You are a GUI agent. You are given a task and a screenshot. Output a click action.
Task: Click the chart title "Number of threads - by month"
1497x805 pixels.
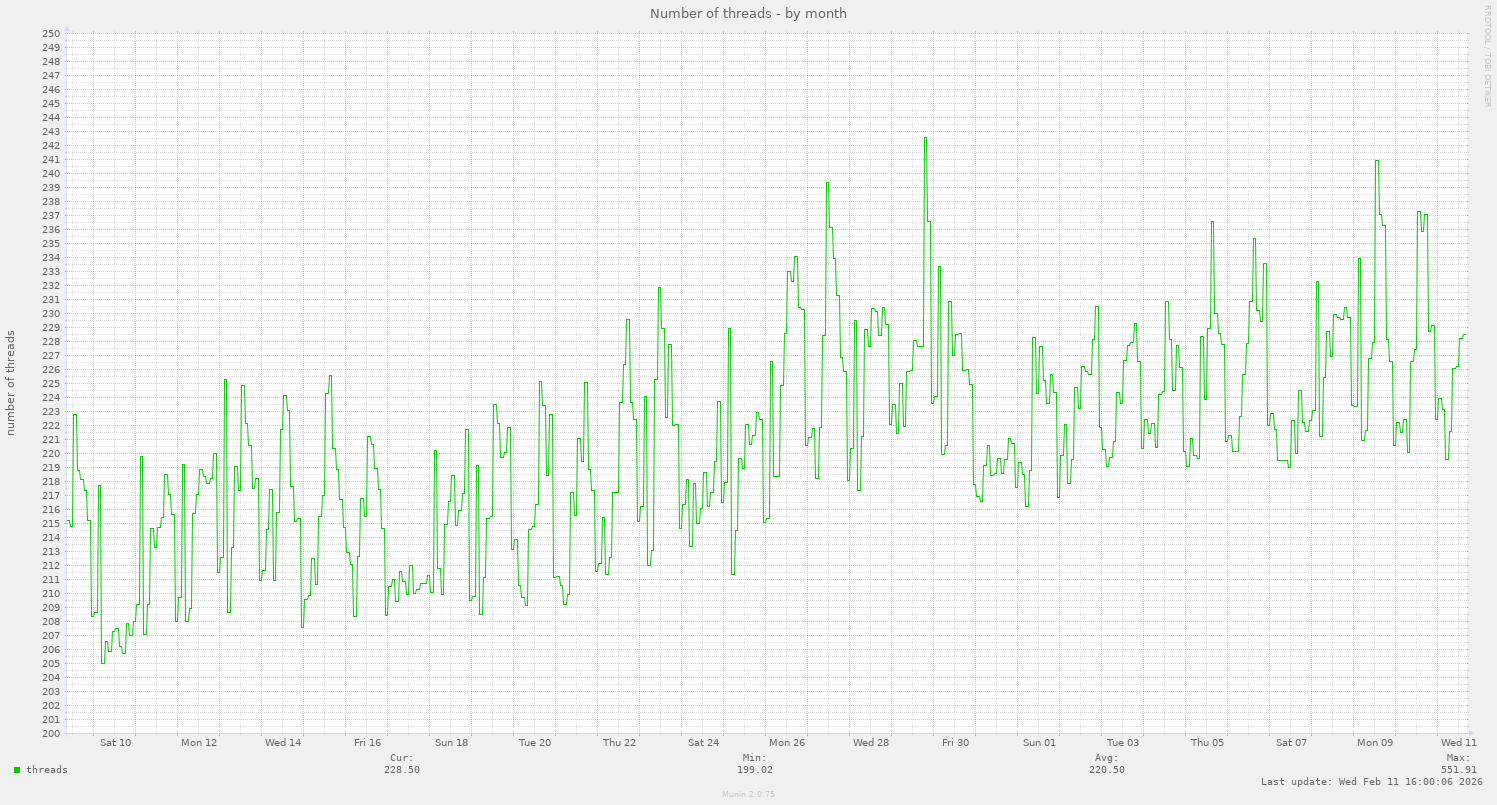(748, 13)
